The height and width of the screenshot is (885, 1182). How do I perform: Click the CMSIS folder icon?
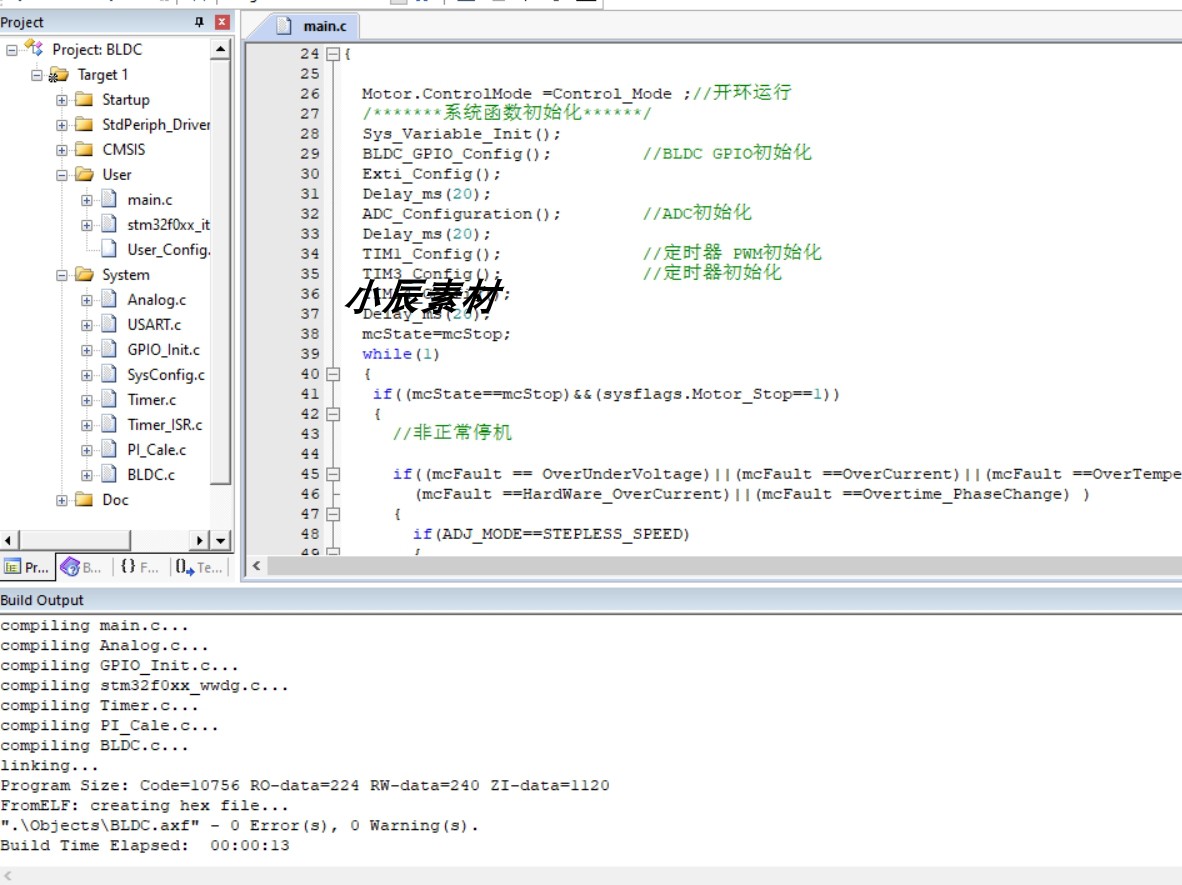[x=84, y=149]
